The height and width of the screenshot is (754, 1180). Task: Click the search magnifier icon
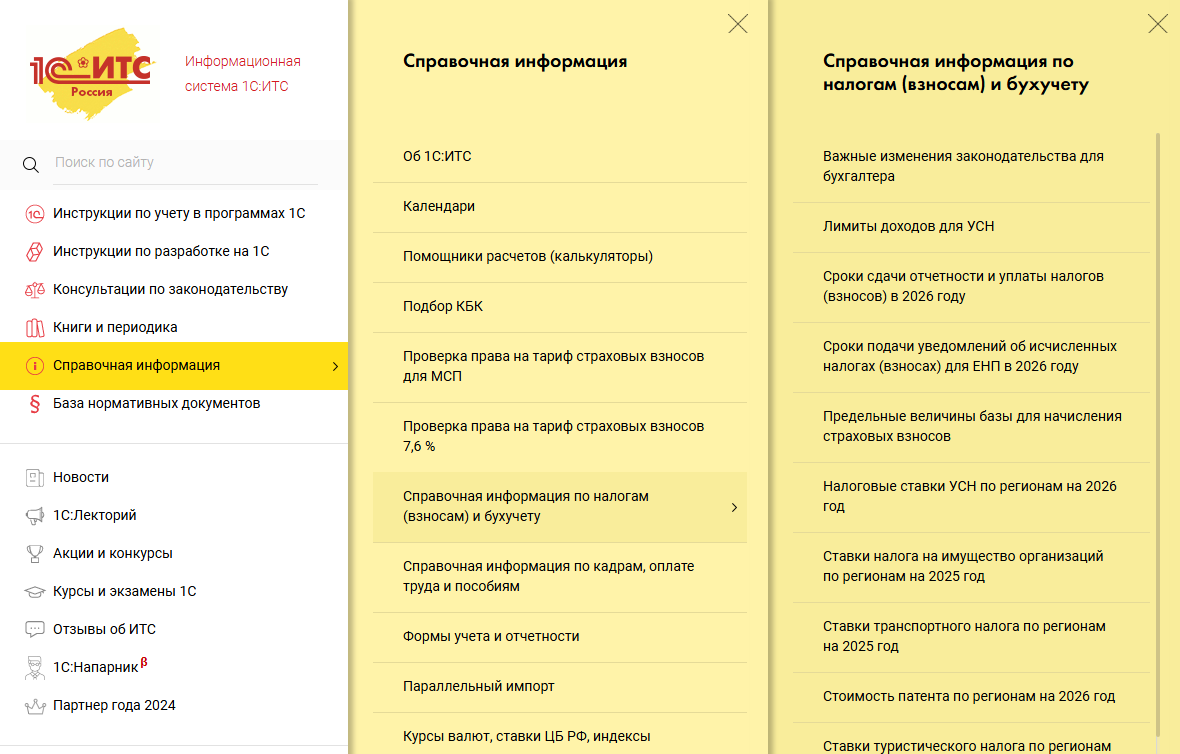(31, 165)
